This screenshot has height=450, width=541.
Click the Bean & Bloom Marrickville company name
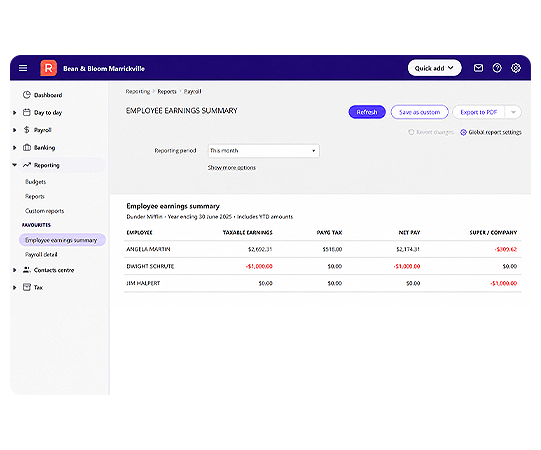tap(104, 68)
